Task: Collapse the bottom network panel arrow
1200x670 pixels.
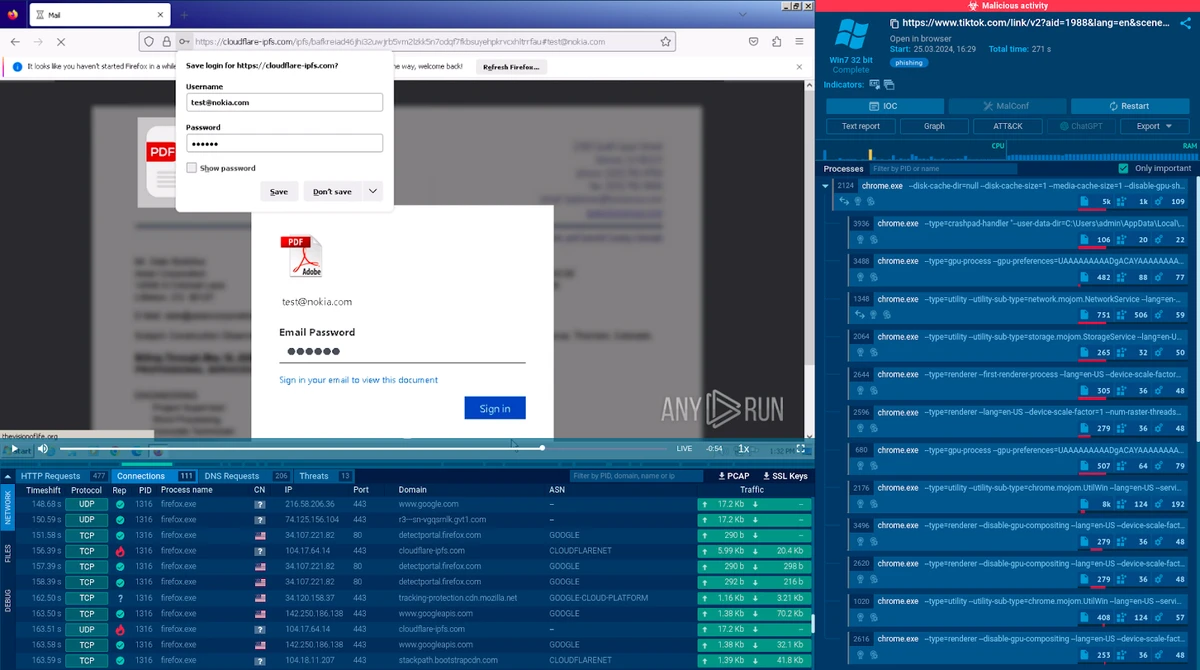Action: click(x=8, y=475)
